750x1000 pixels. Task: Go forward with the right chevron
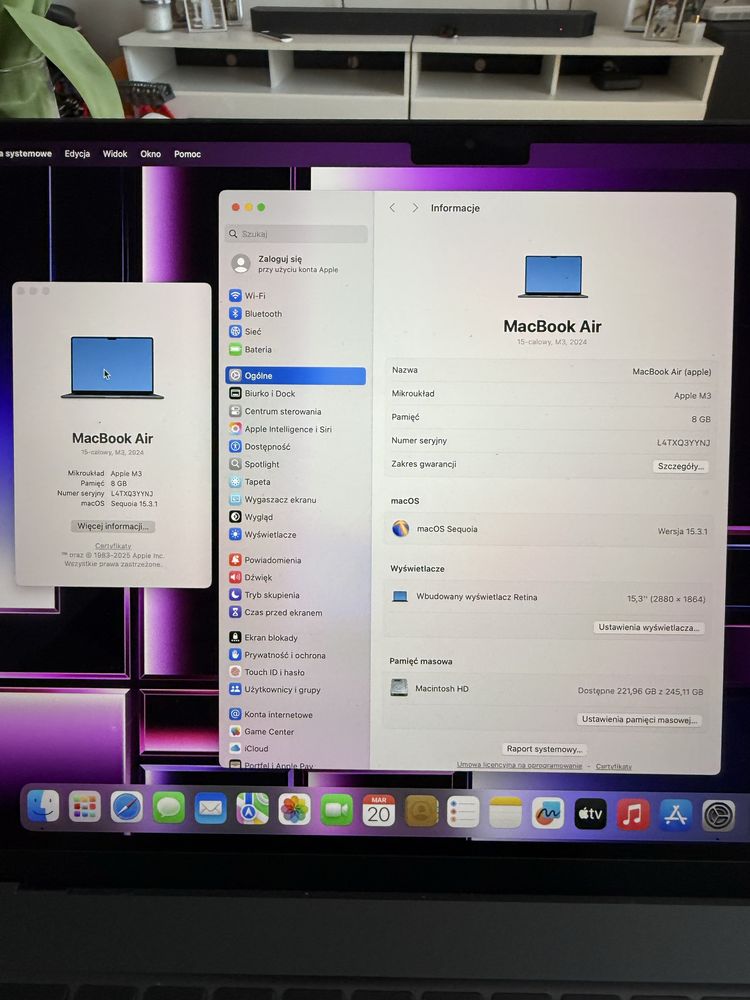click(415, 208)
